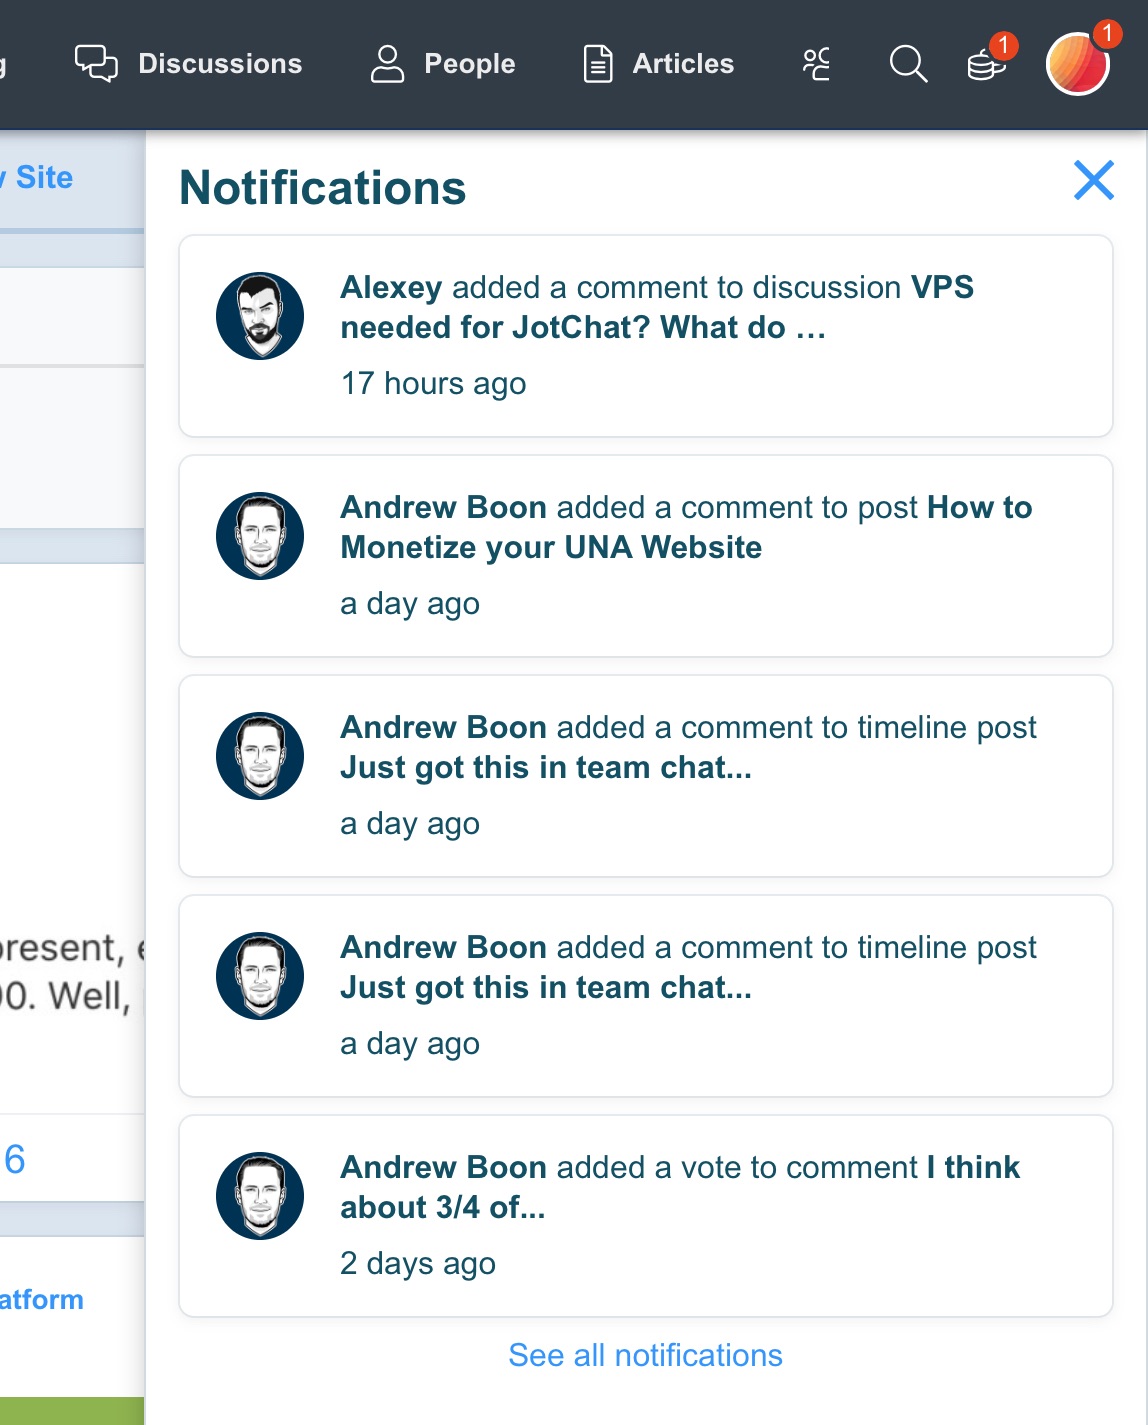
Task: Click the People person icon
Action: [x=387, y=64]
